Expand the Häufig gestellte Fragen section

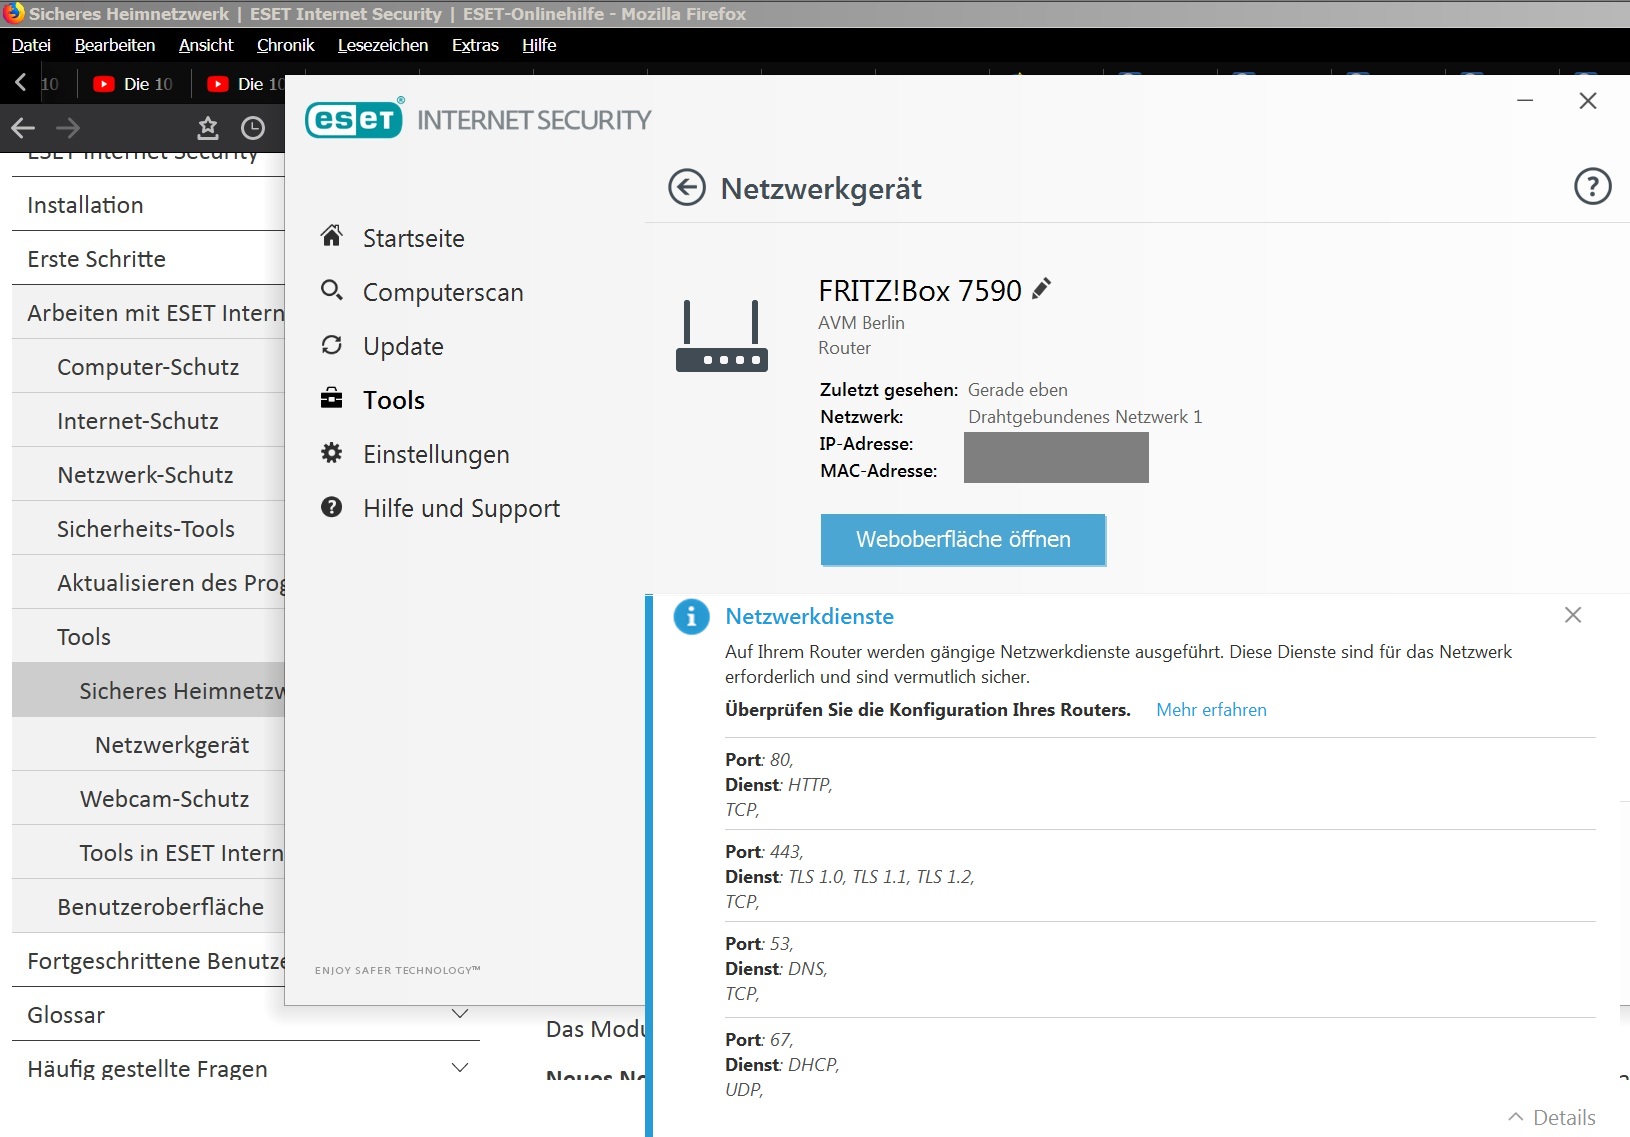460,1068
